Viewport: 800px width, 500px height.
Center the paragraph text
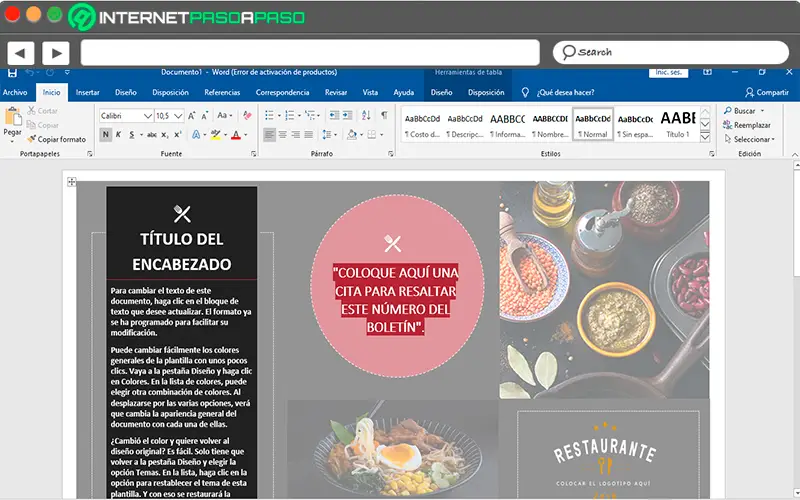283,135
